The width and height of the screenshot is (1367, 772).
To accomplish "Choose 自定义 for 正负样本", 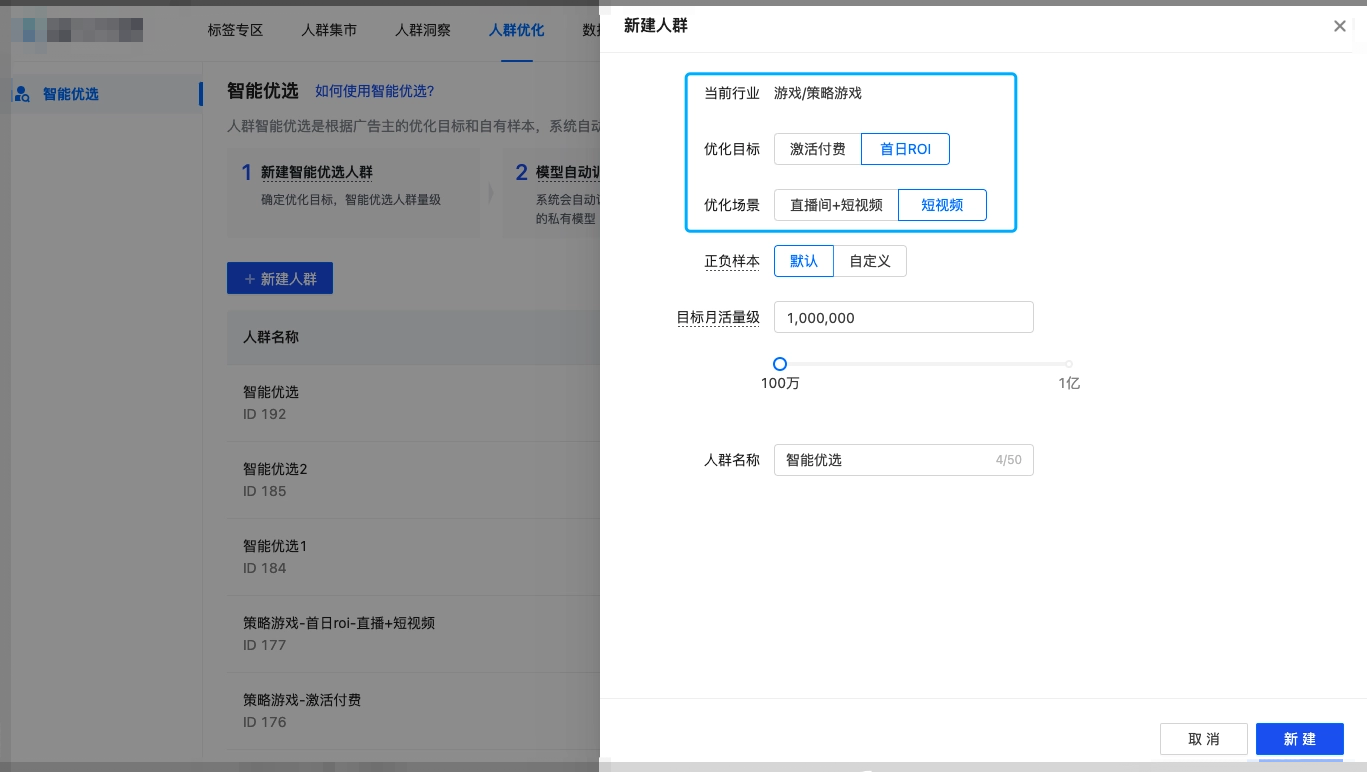I will coord(870,261).
